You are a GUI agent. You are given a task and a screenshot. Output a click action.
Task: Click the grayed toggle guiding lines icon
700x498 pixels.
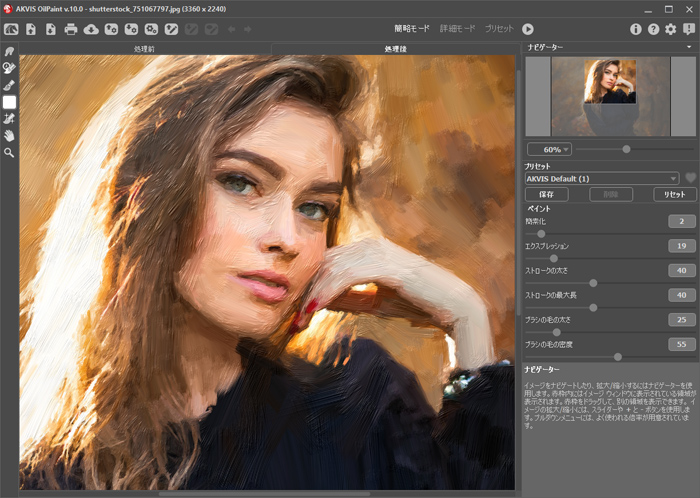click(212, 29)
